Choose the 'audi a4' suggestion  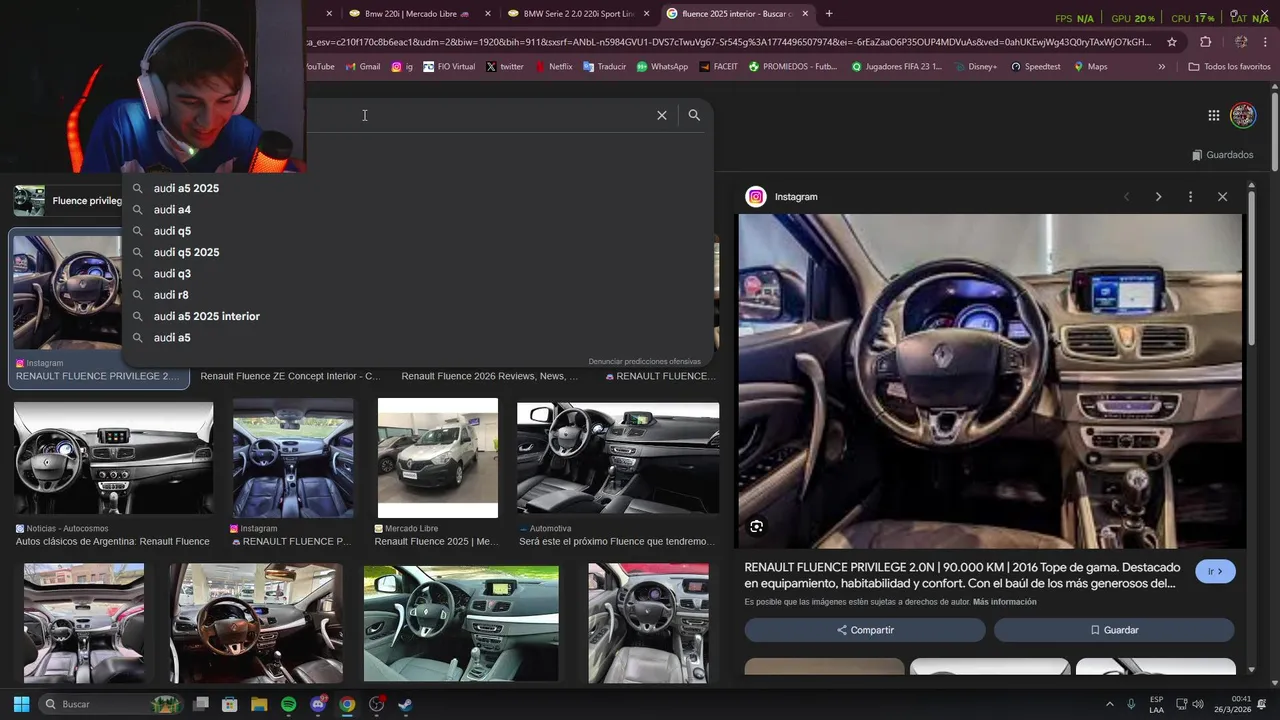pos(417,210)
